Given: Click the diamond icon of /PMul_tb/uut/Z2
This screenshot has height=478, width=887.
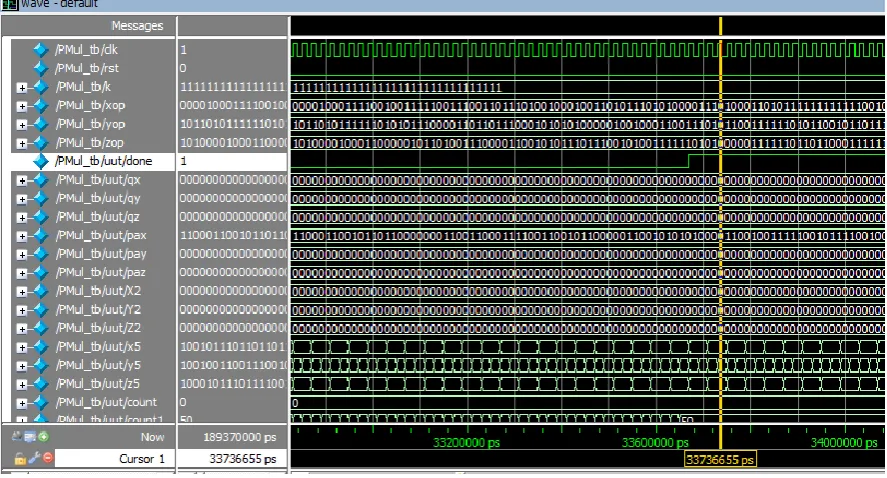Looking at the screenshot, I should tap(41, 328).
